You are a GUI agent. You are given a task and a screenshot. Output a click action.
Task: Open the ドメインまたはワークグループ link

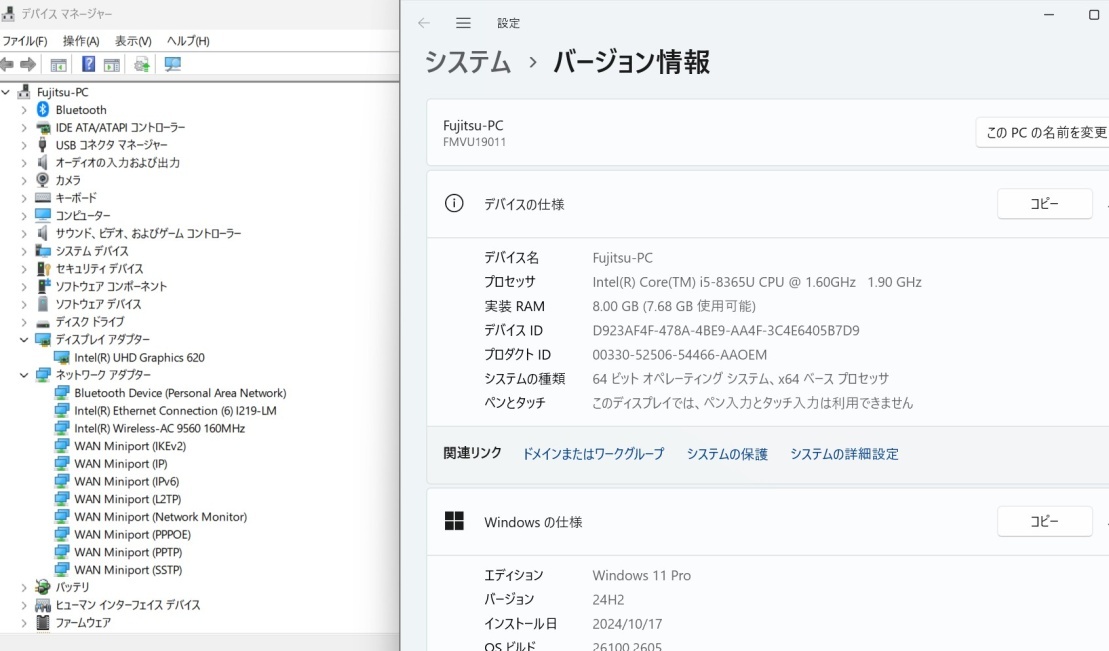(x=593, y=454)
